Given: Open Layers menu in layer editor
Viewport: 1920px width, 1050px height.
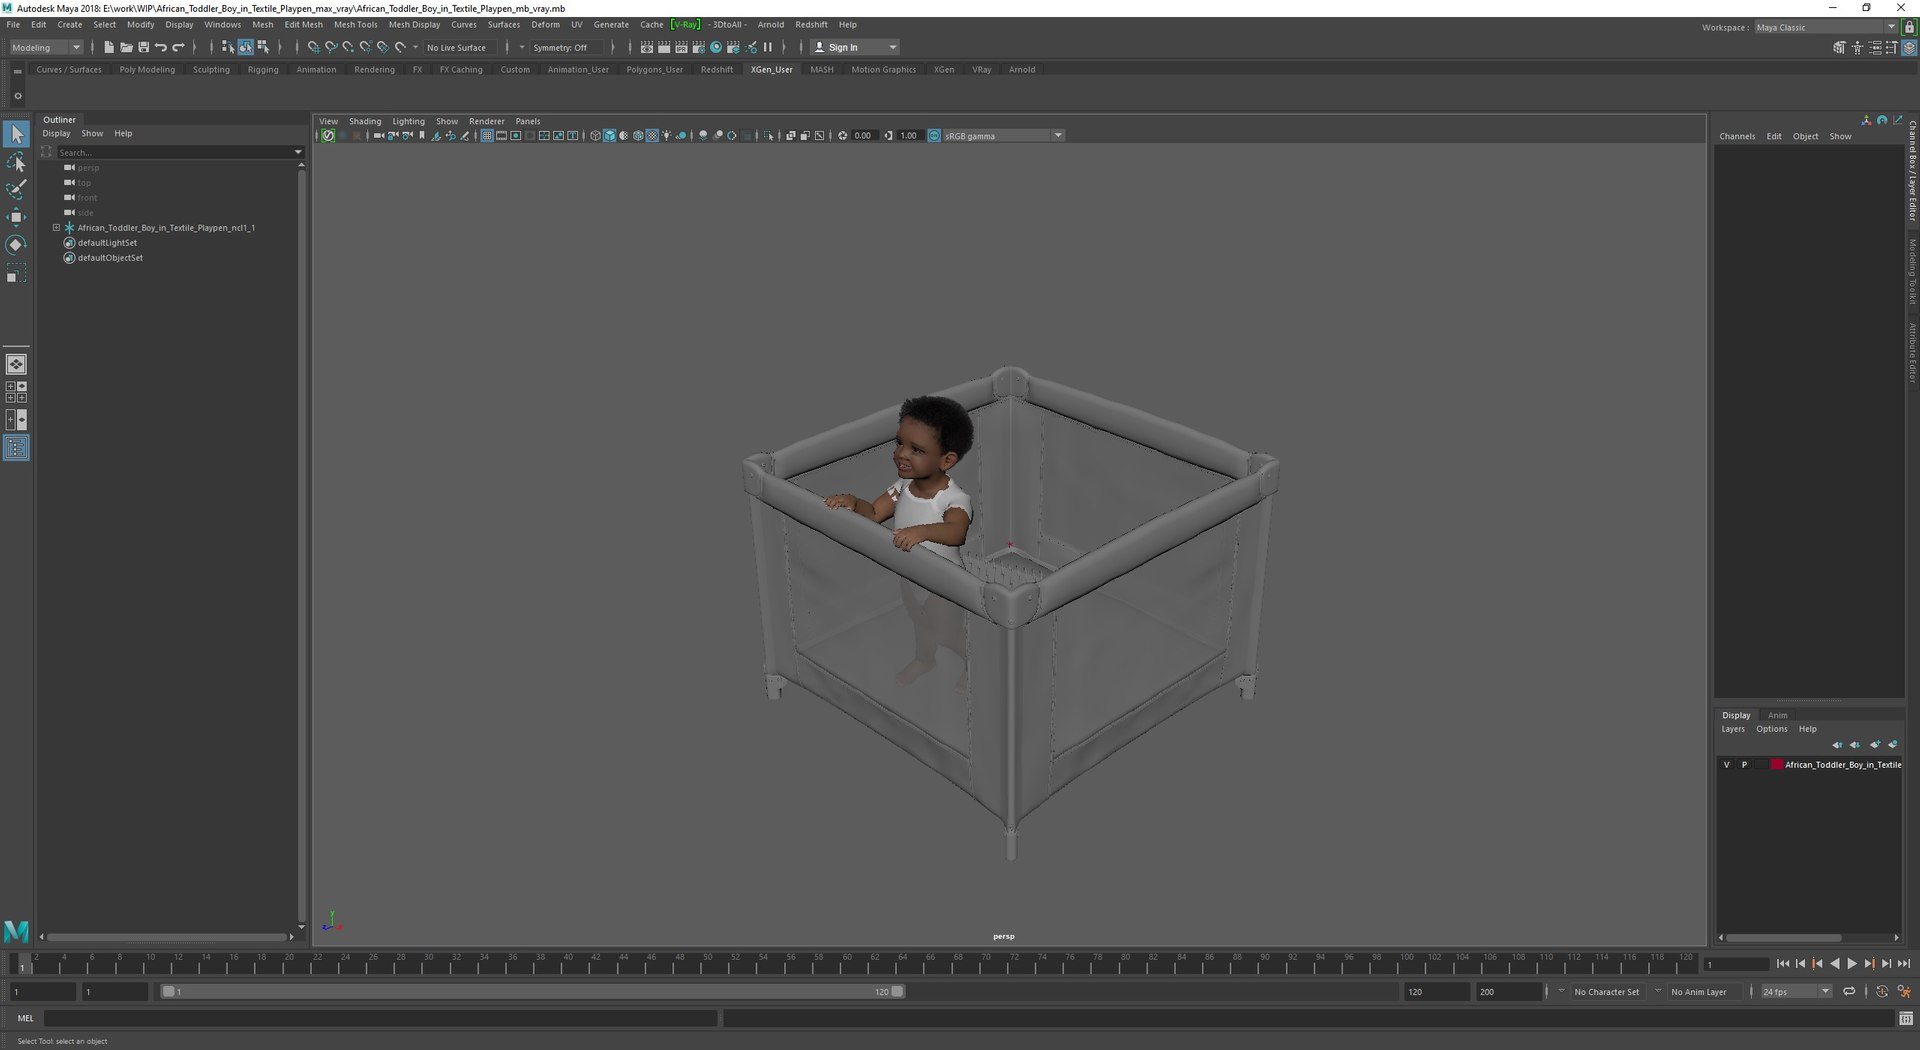Looking at the screenshot, I should point(1733,729).
